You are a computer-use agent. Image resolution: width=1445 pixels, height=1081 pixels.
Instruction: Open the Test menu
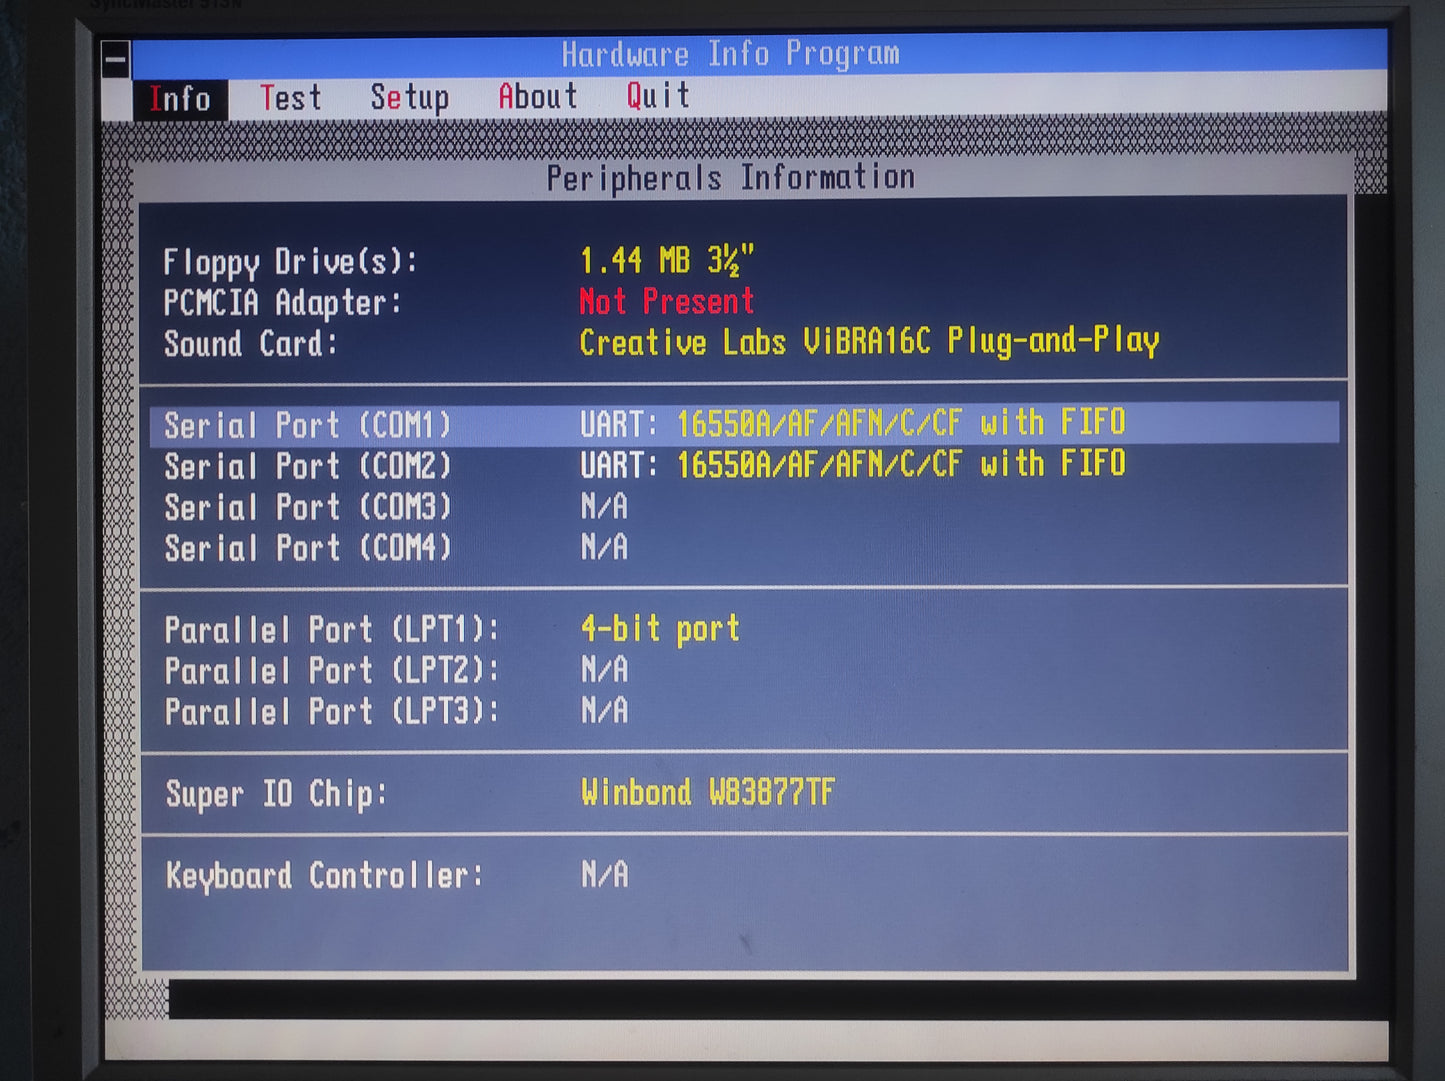(290, 97)
